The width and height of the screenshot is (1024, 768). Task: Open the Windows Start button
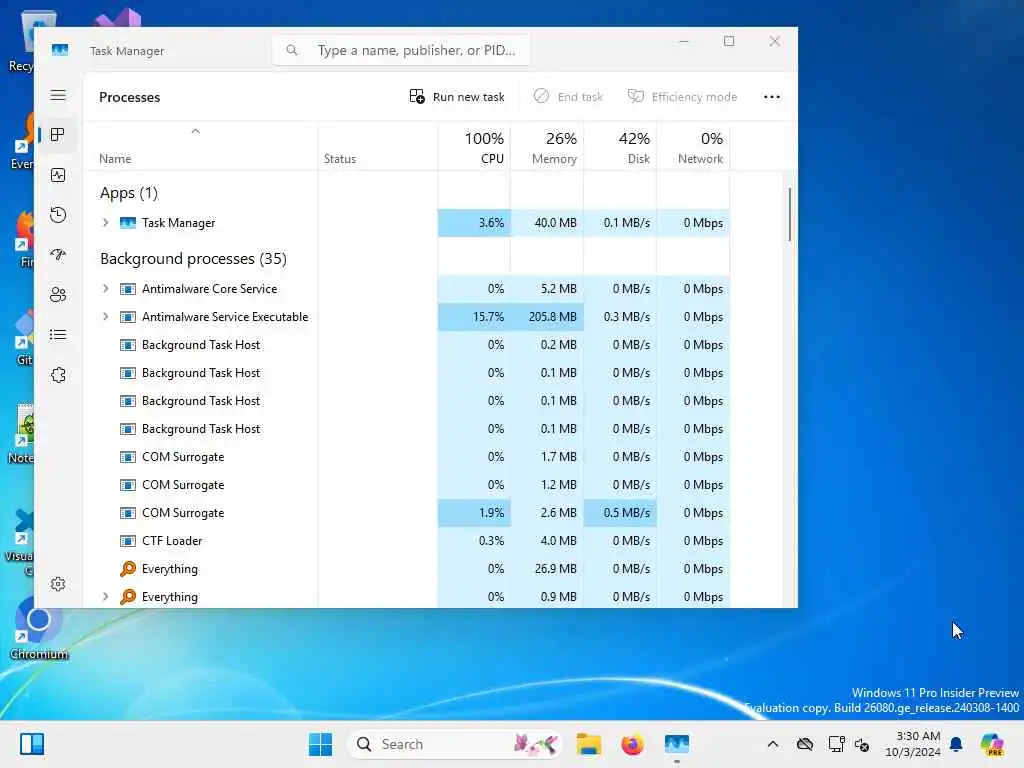(321, 744)
